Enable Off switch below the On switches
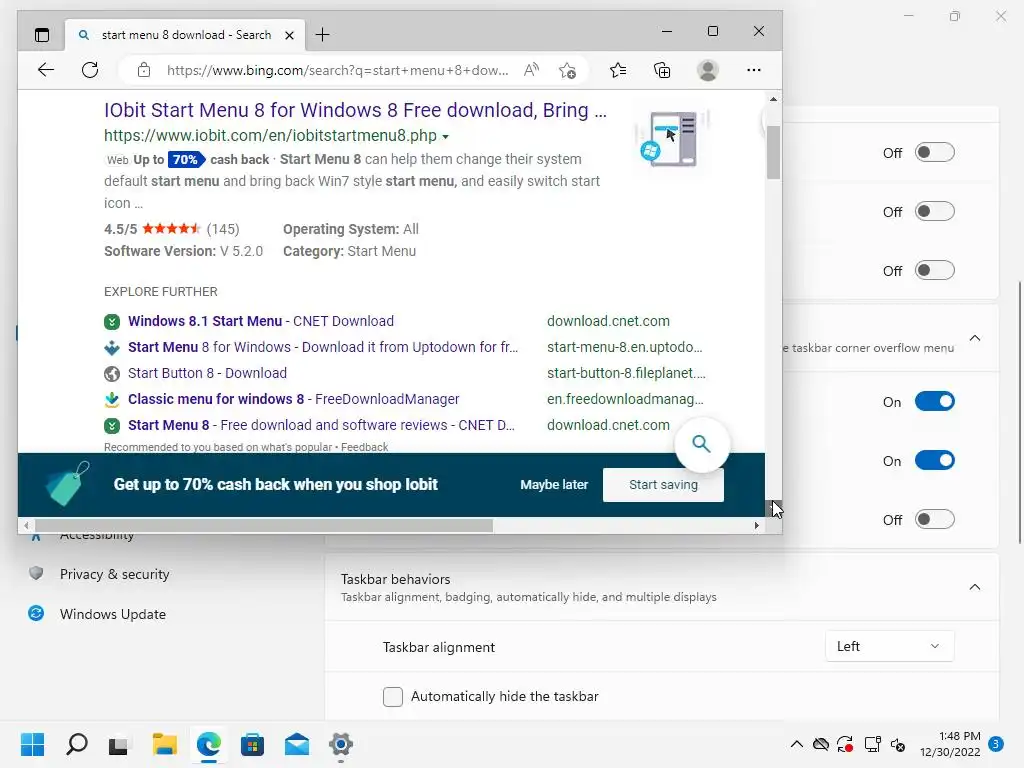 pos(935,520)
